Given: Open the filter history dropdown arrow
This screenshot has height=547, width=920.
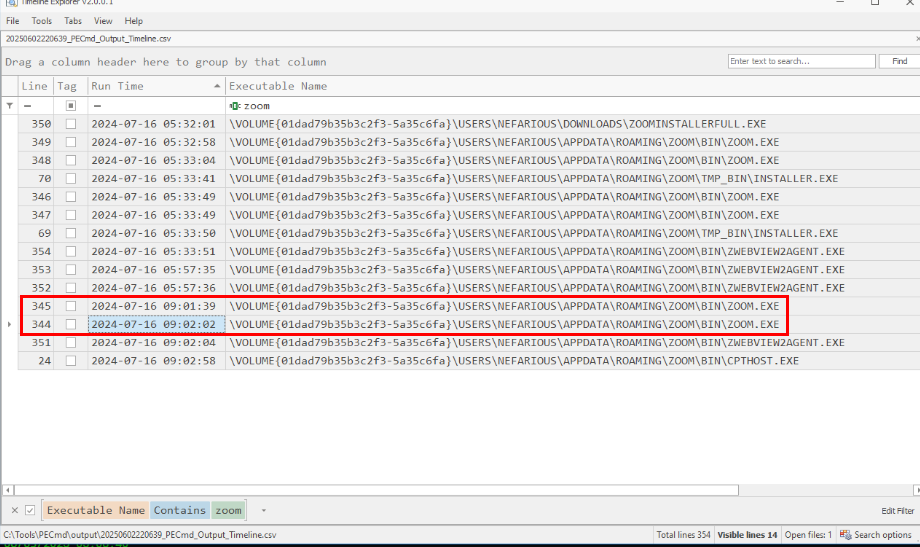Looking at the screenshot, I should point(263,510).
